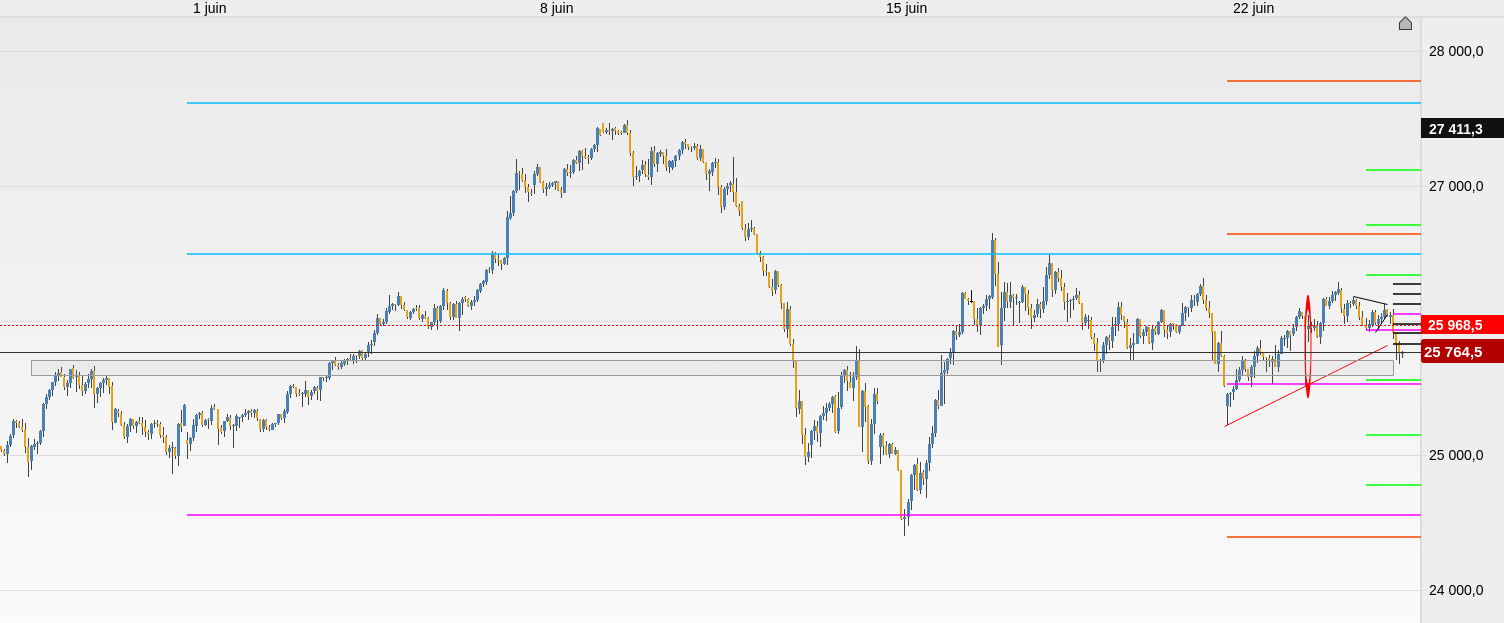Click the 25 000,0 price axis label
Screen dimensions: 1504x623
tap(1455, 455)
